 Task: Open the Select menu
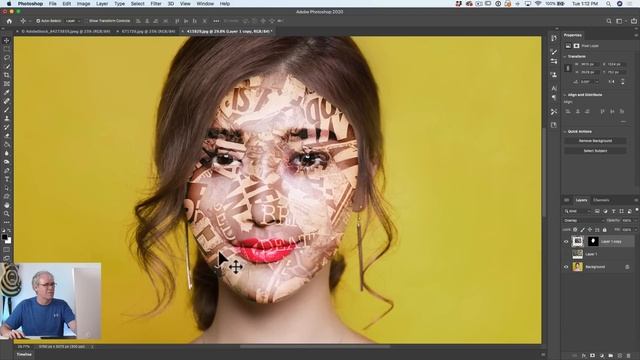click(x=138, y=4)
